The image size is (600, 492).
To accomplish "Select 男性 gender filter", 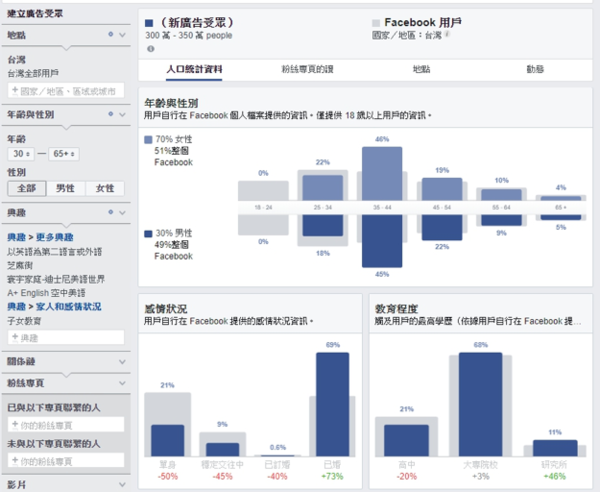I will (x=65, y=188).
